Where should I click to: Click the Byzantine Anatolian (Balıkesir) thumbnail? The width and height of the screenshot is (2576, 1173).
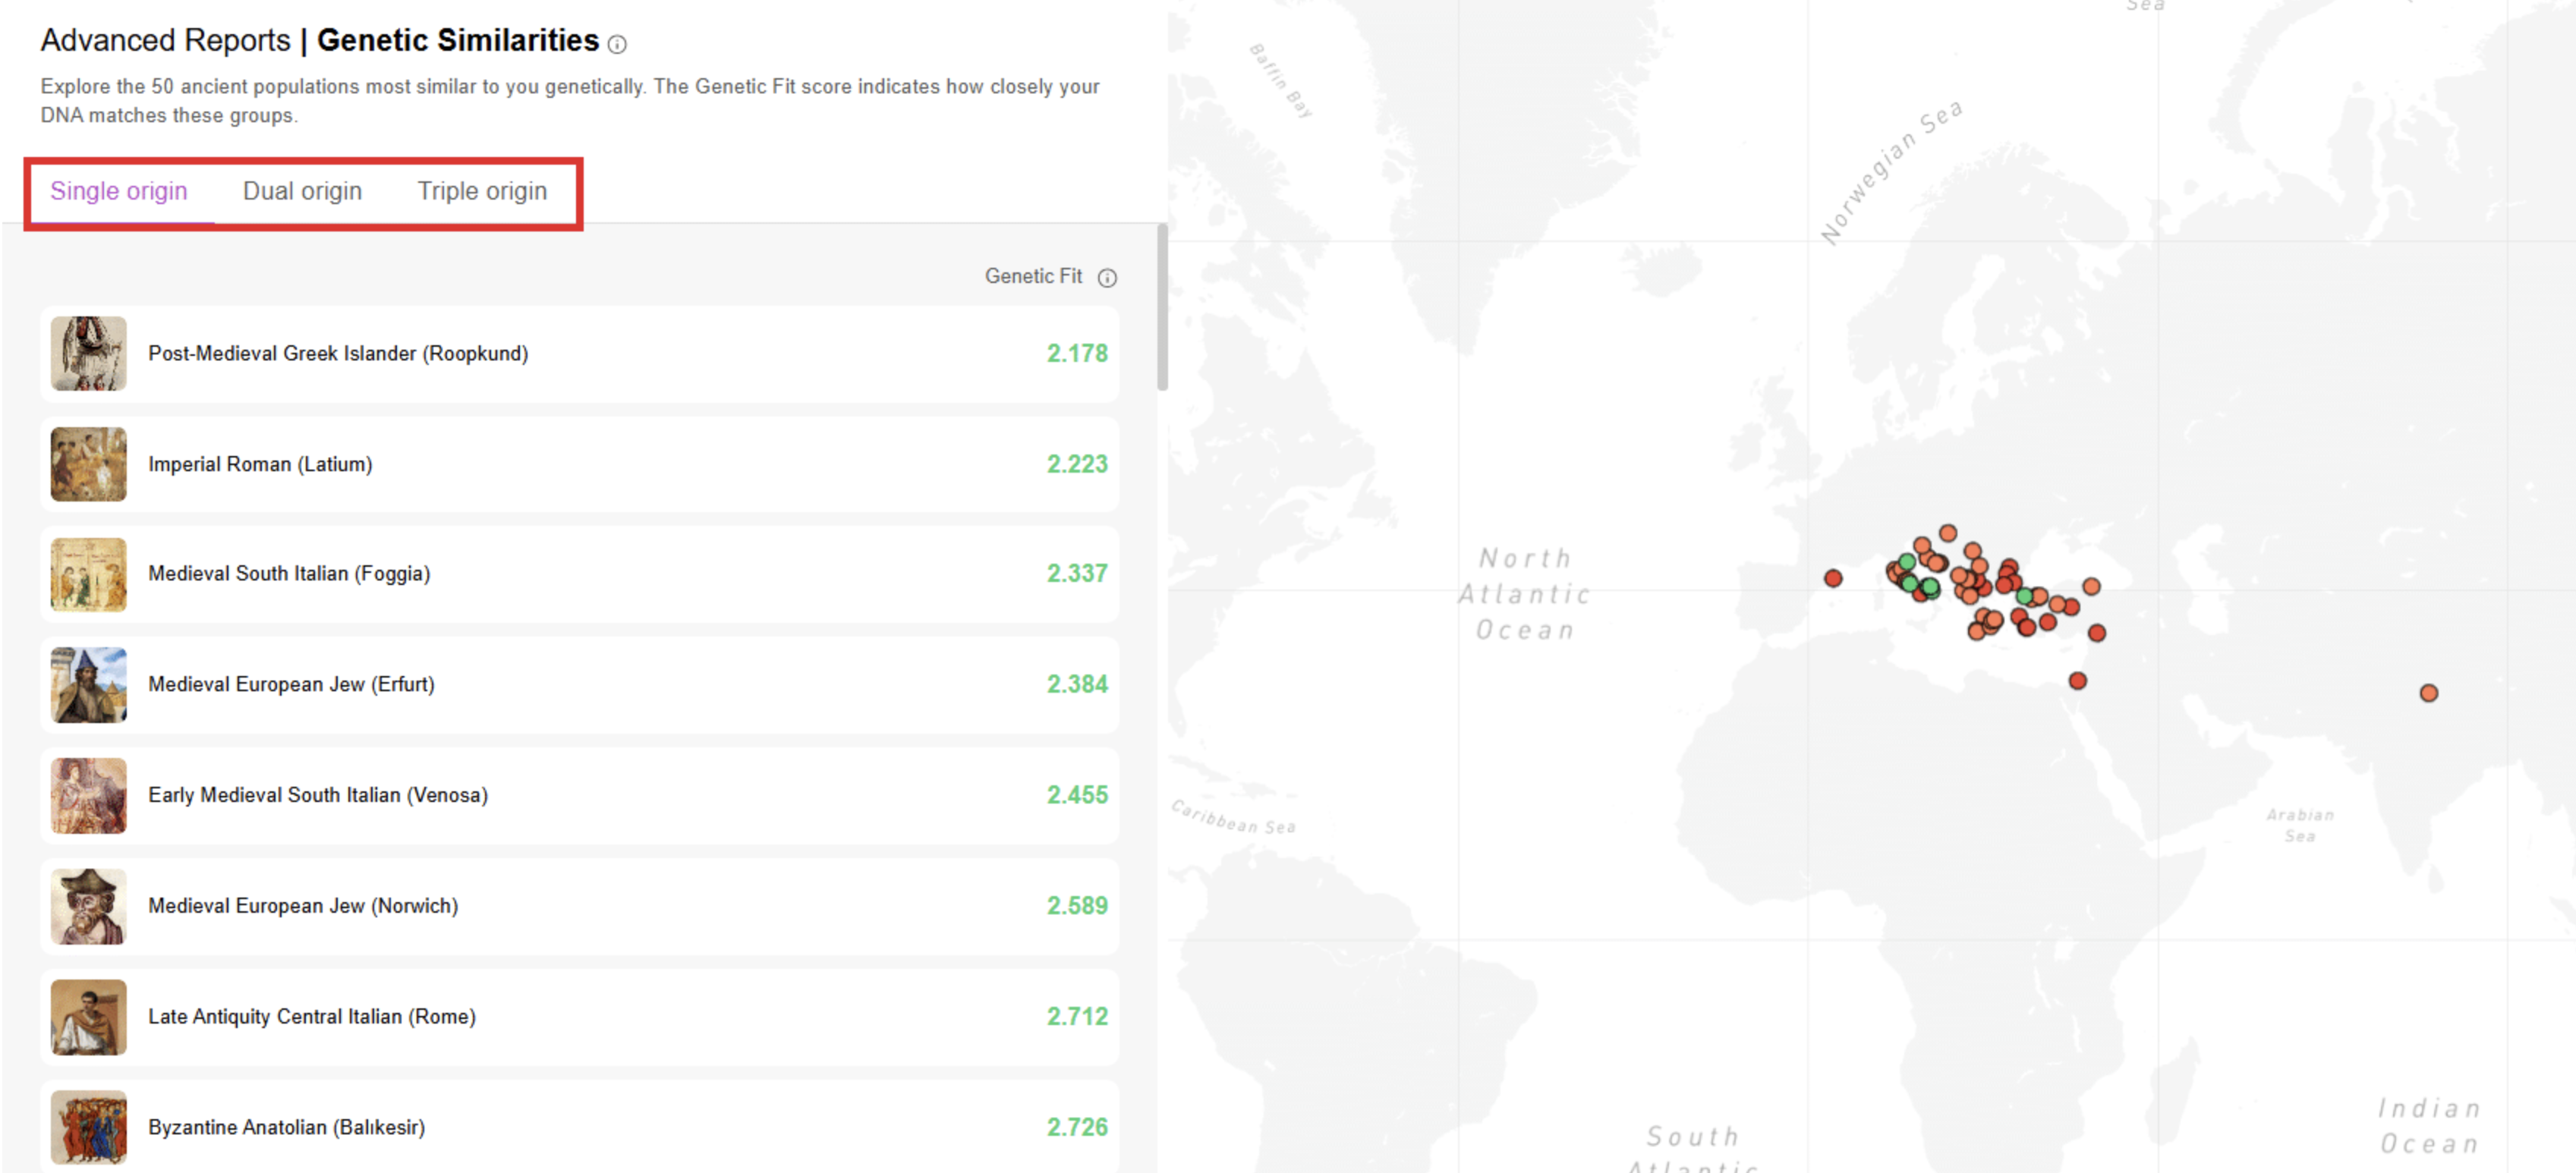click(89, 1127)
